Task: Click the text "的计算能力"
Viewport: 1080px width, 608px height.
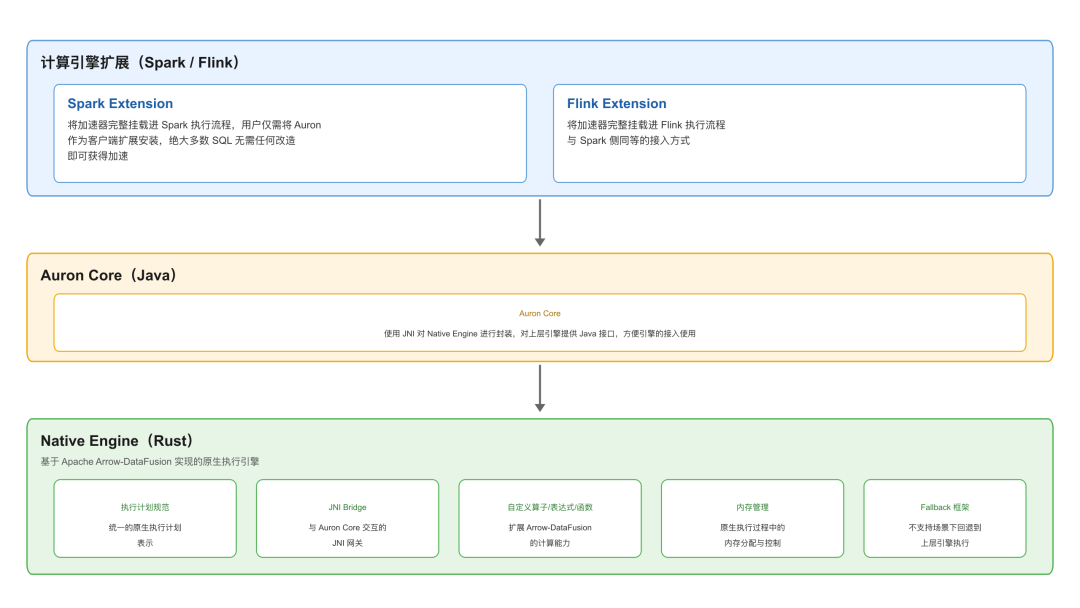Action: [x=550, y=543]
